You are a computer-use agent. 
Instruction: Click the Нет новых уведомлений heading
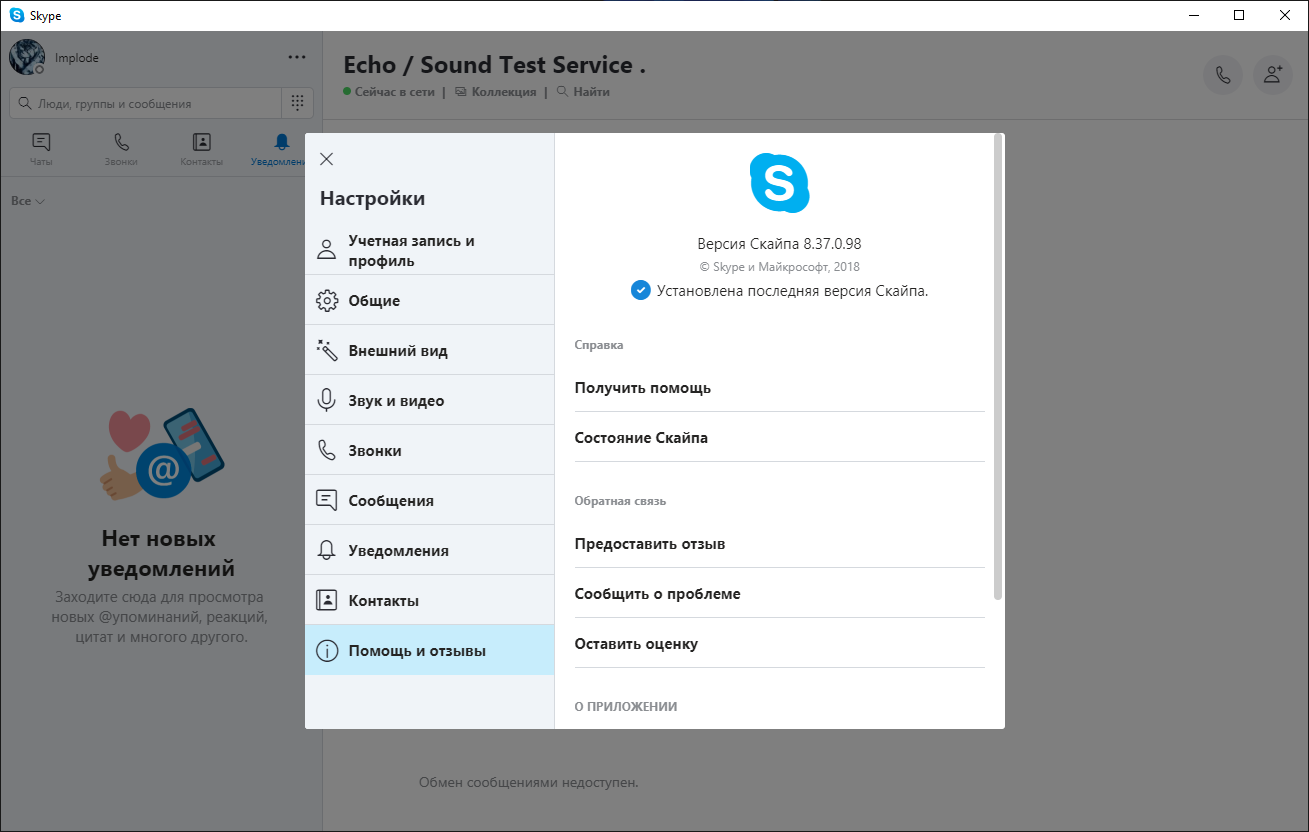pos(161,554)
